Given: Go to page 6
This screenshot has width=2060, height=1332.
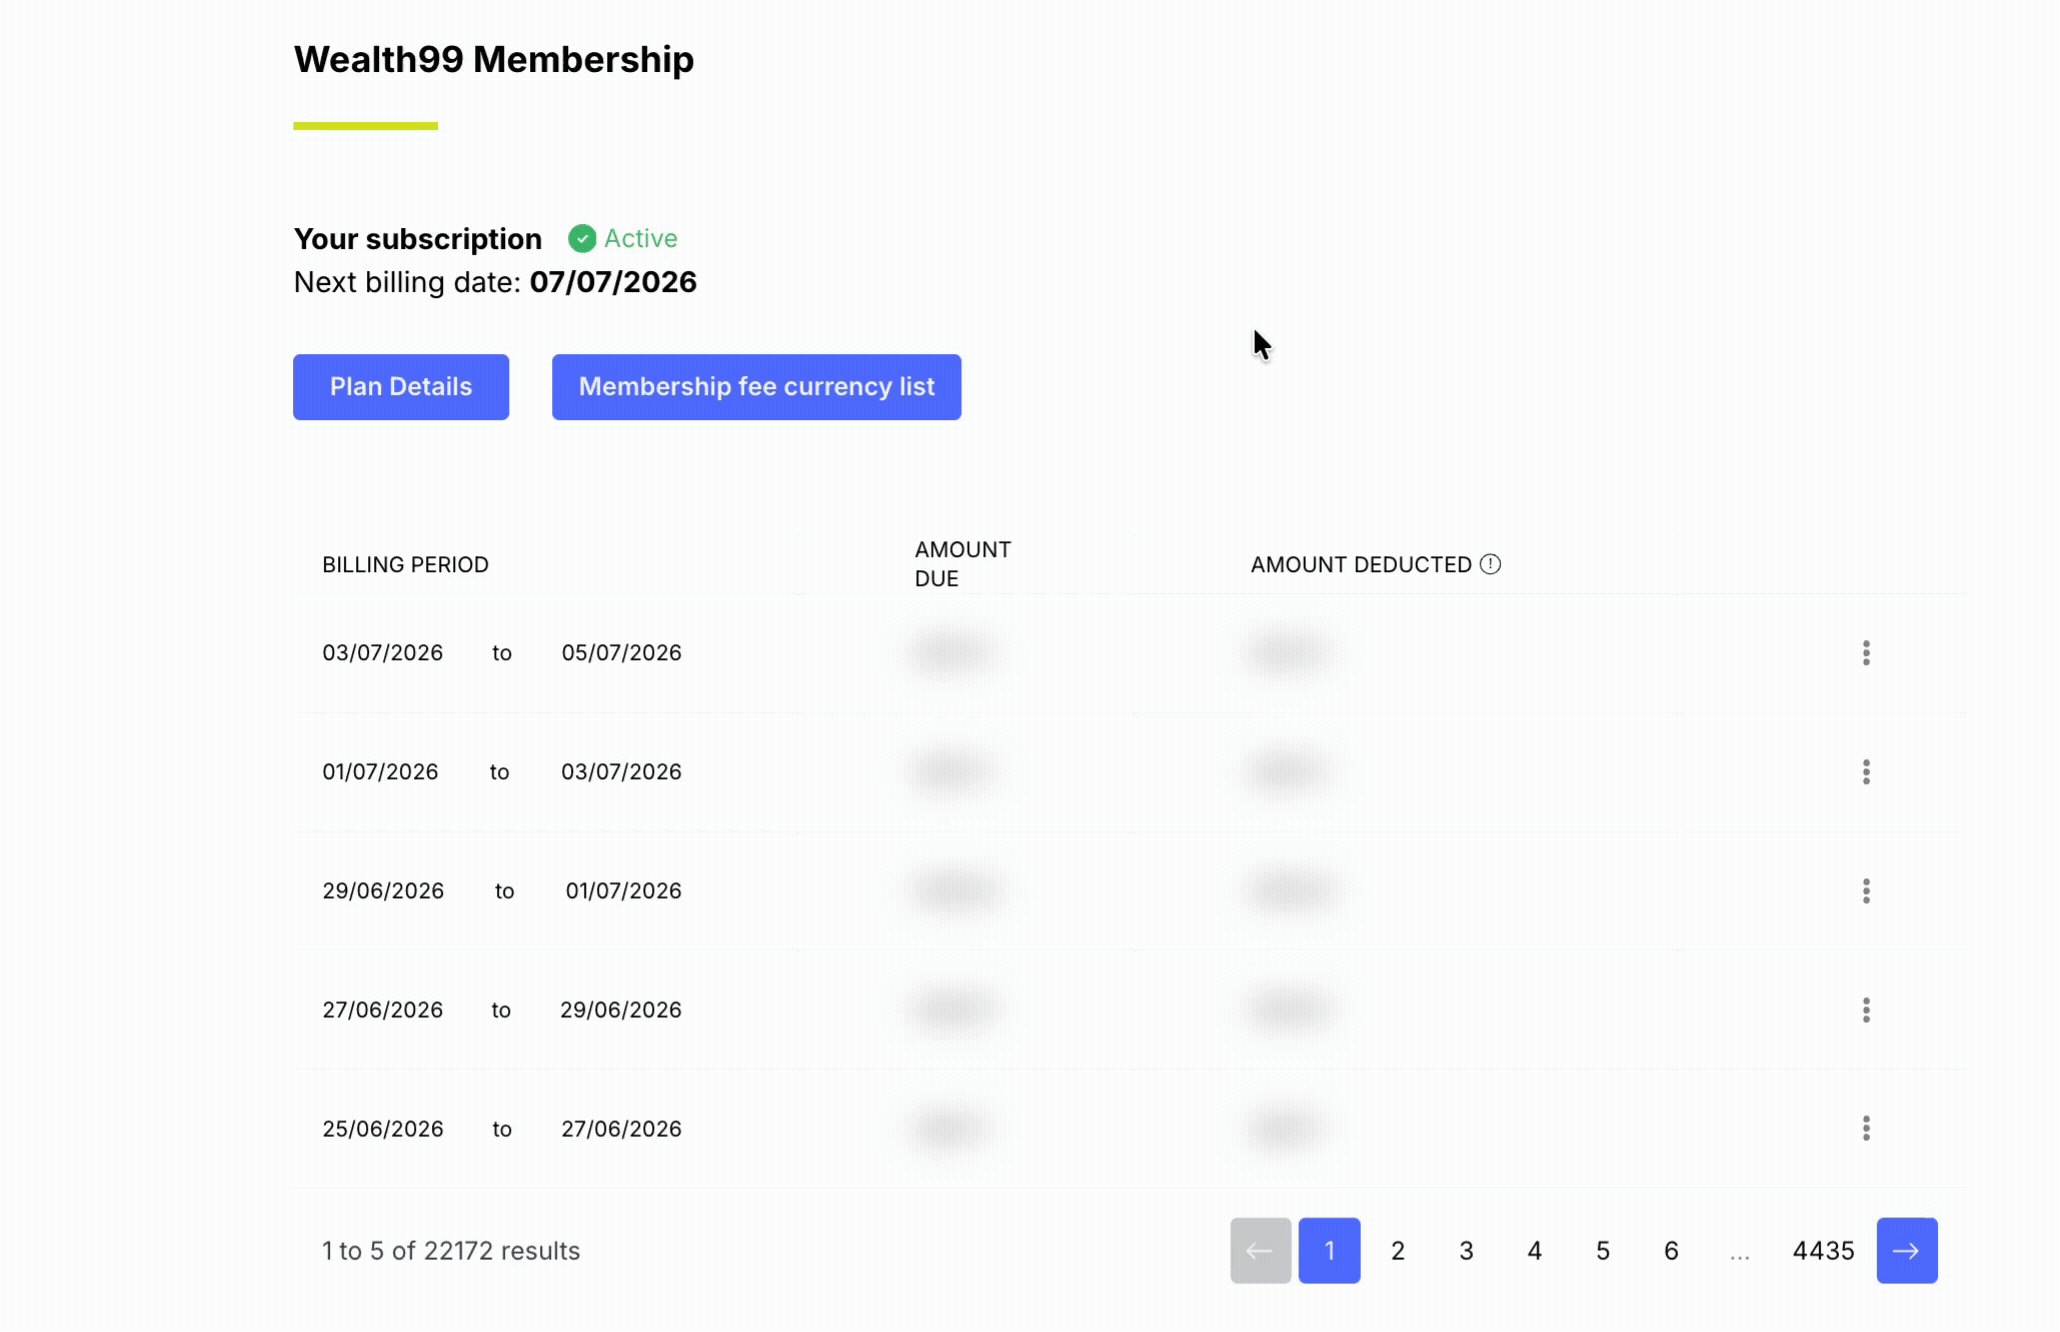Looking at the screenshot, I should pos(1671,1251).
